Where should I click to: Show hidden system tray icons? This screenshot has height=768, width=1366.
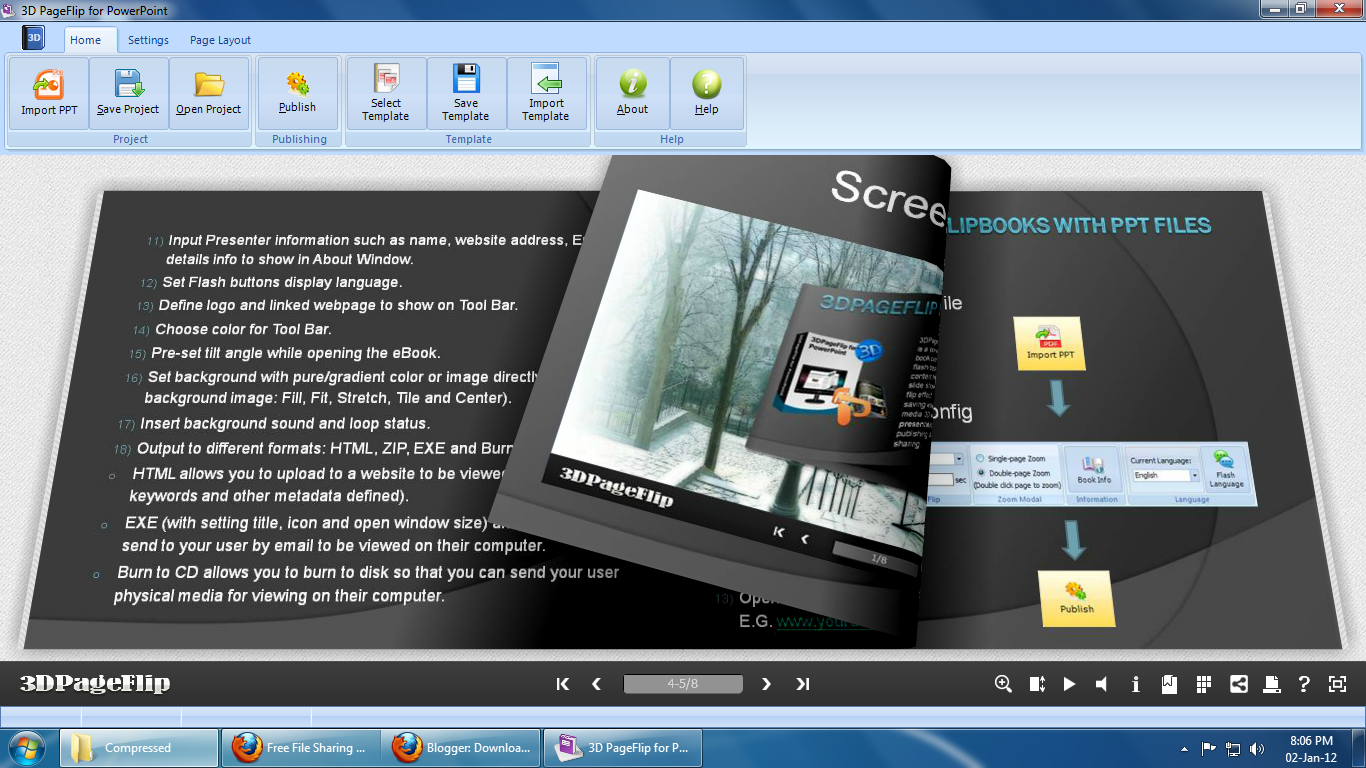coord(1185,748)
